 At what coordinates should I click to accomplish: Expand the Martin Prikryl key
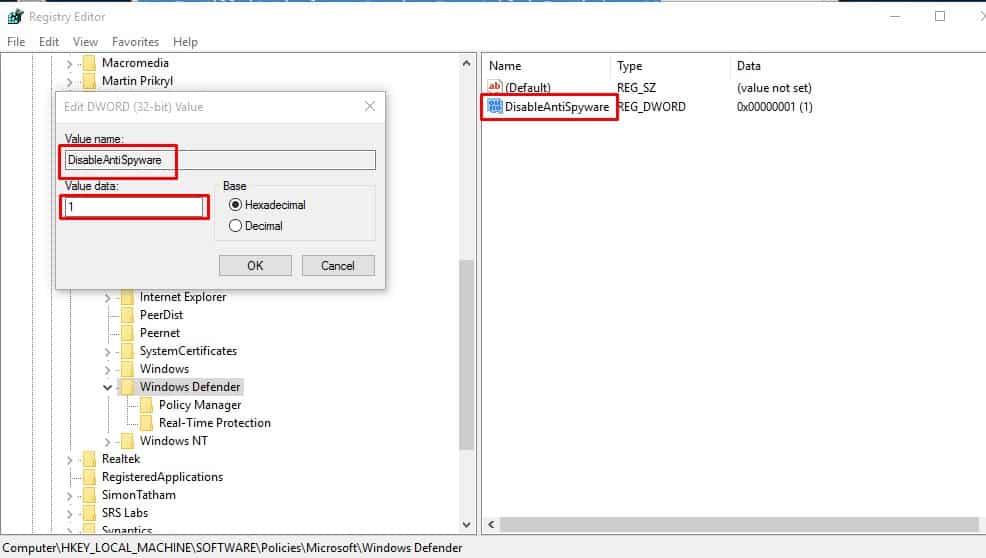coord(69,82)
